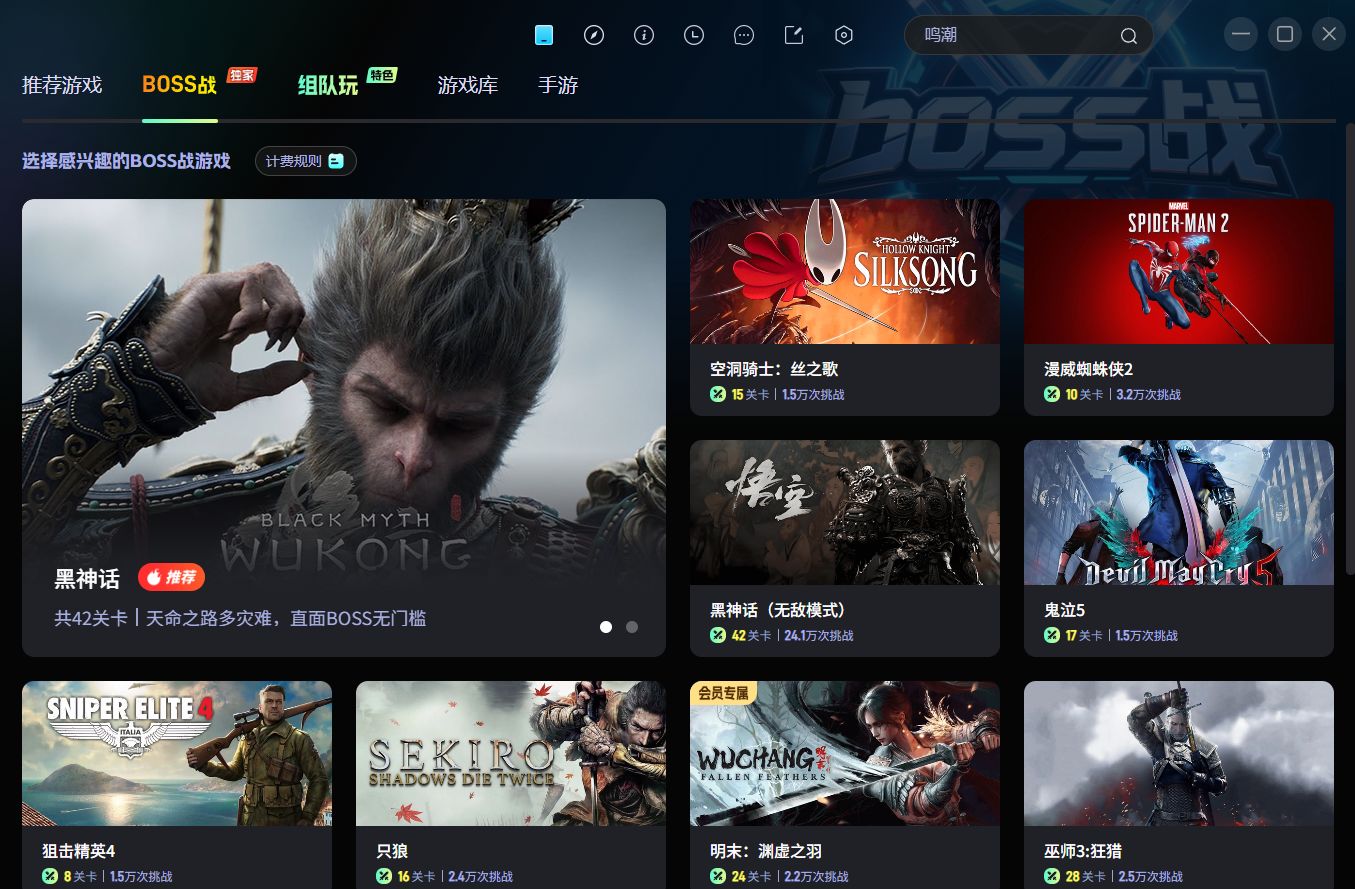This screenshot has width=1355, height=889.
Task: Click the 鬼泣5 title
Action: tap(1065, 610)
